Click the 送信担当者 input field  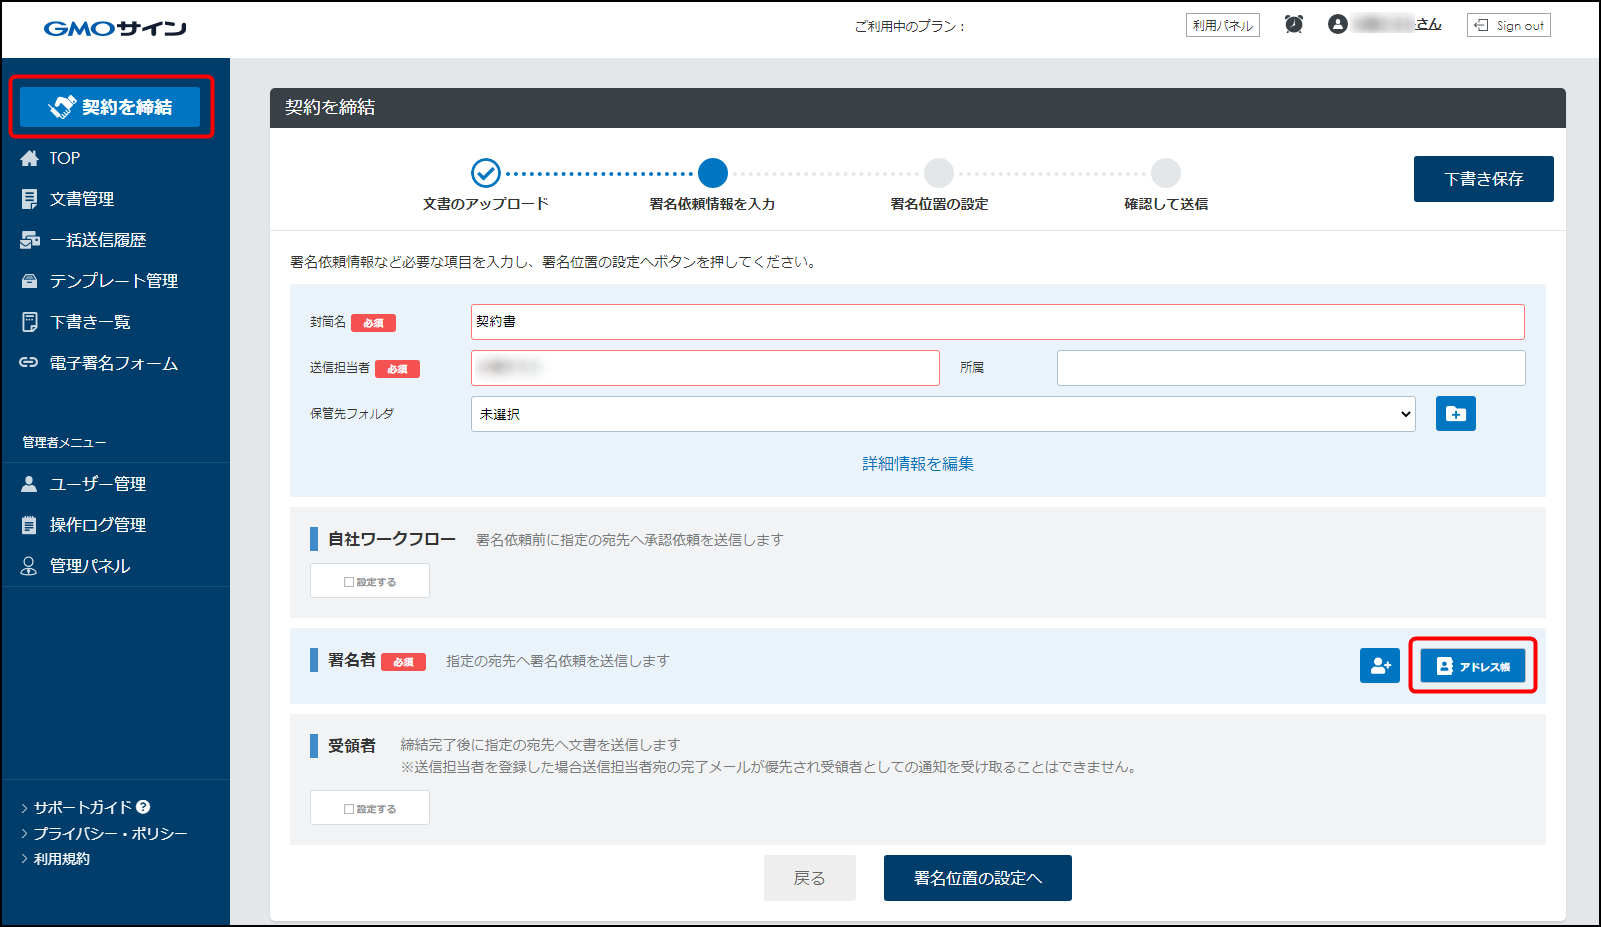(705, 368)
